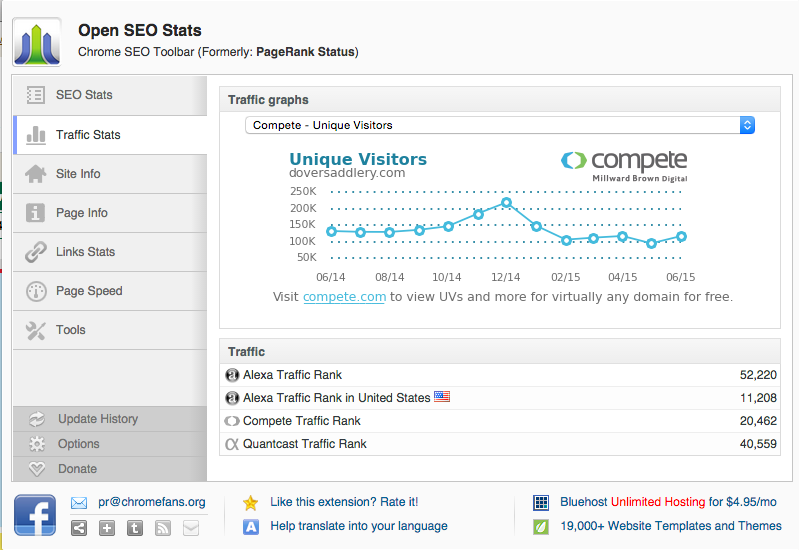
Task: Click the pr@chromefans.org email link
Action: tap(152, 502)
